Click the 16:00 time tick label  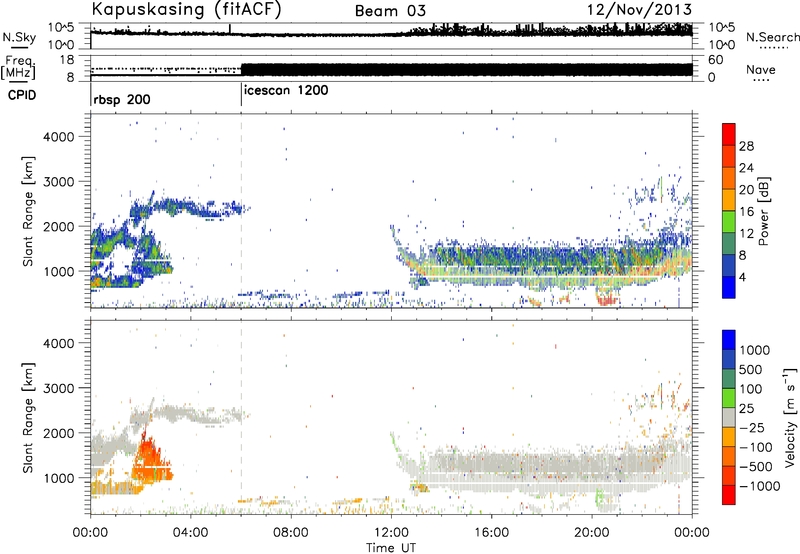[491, 533]
